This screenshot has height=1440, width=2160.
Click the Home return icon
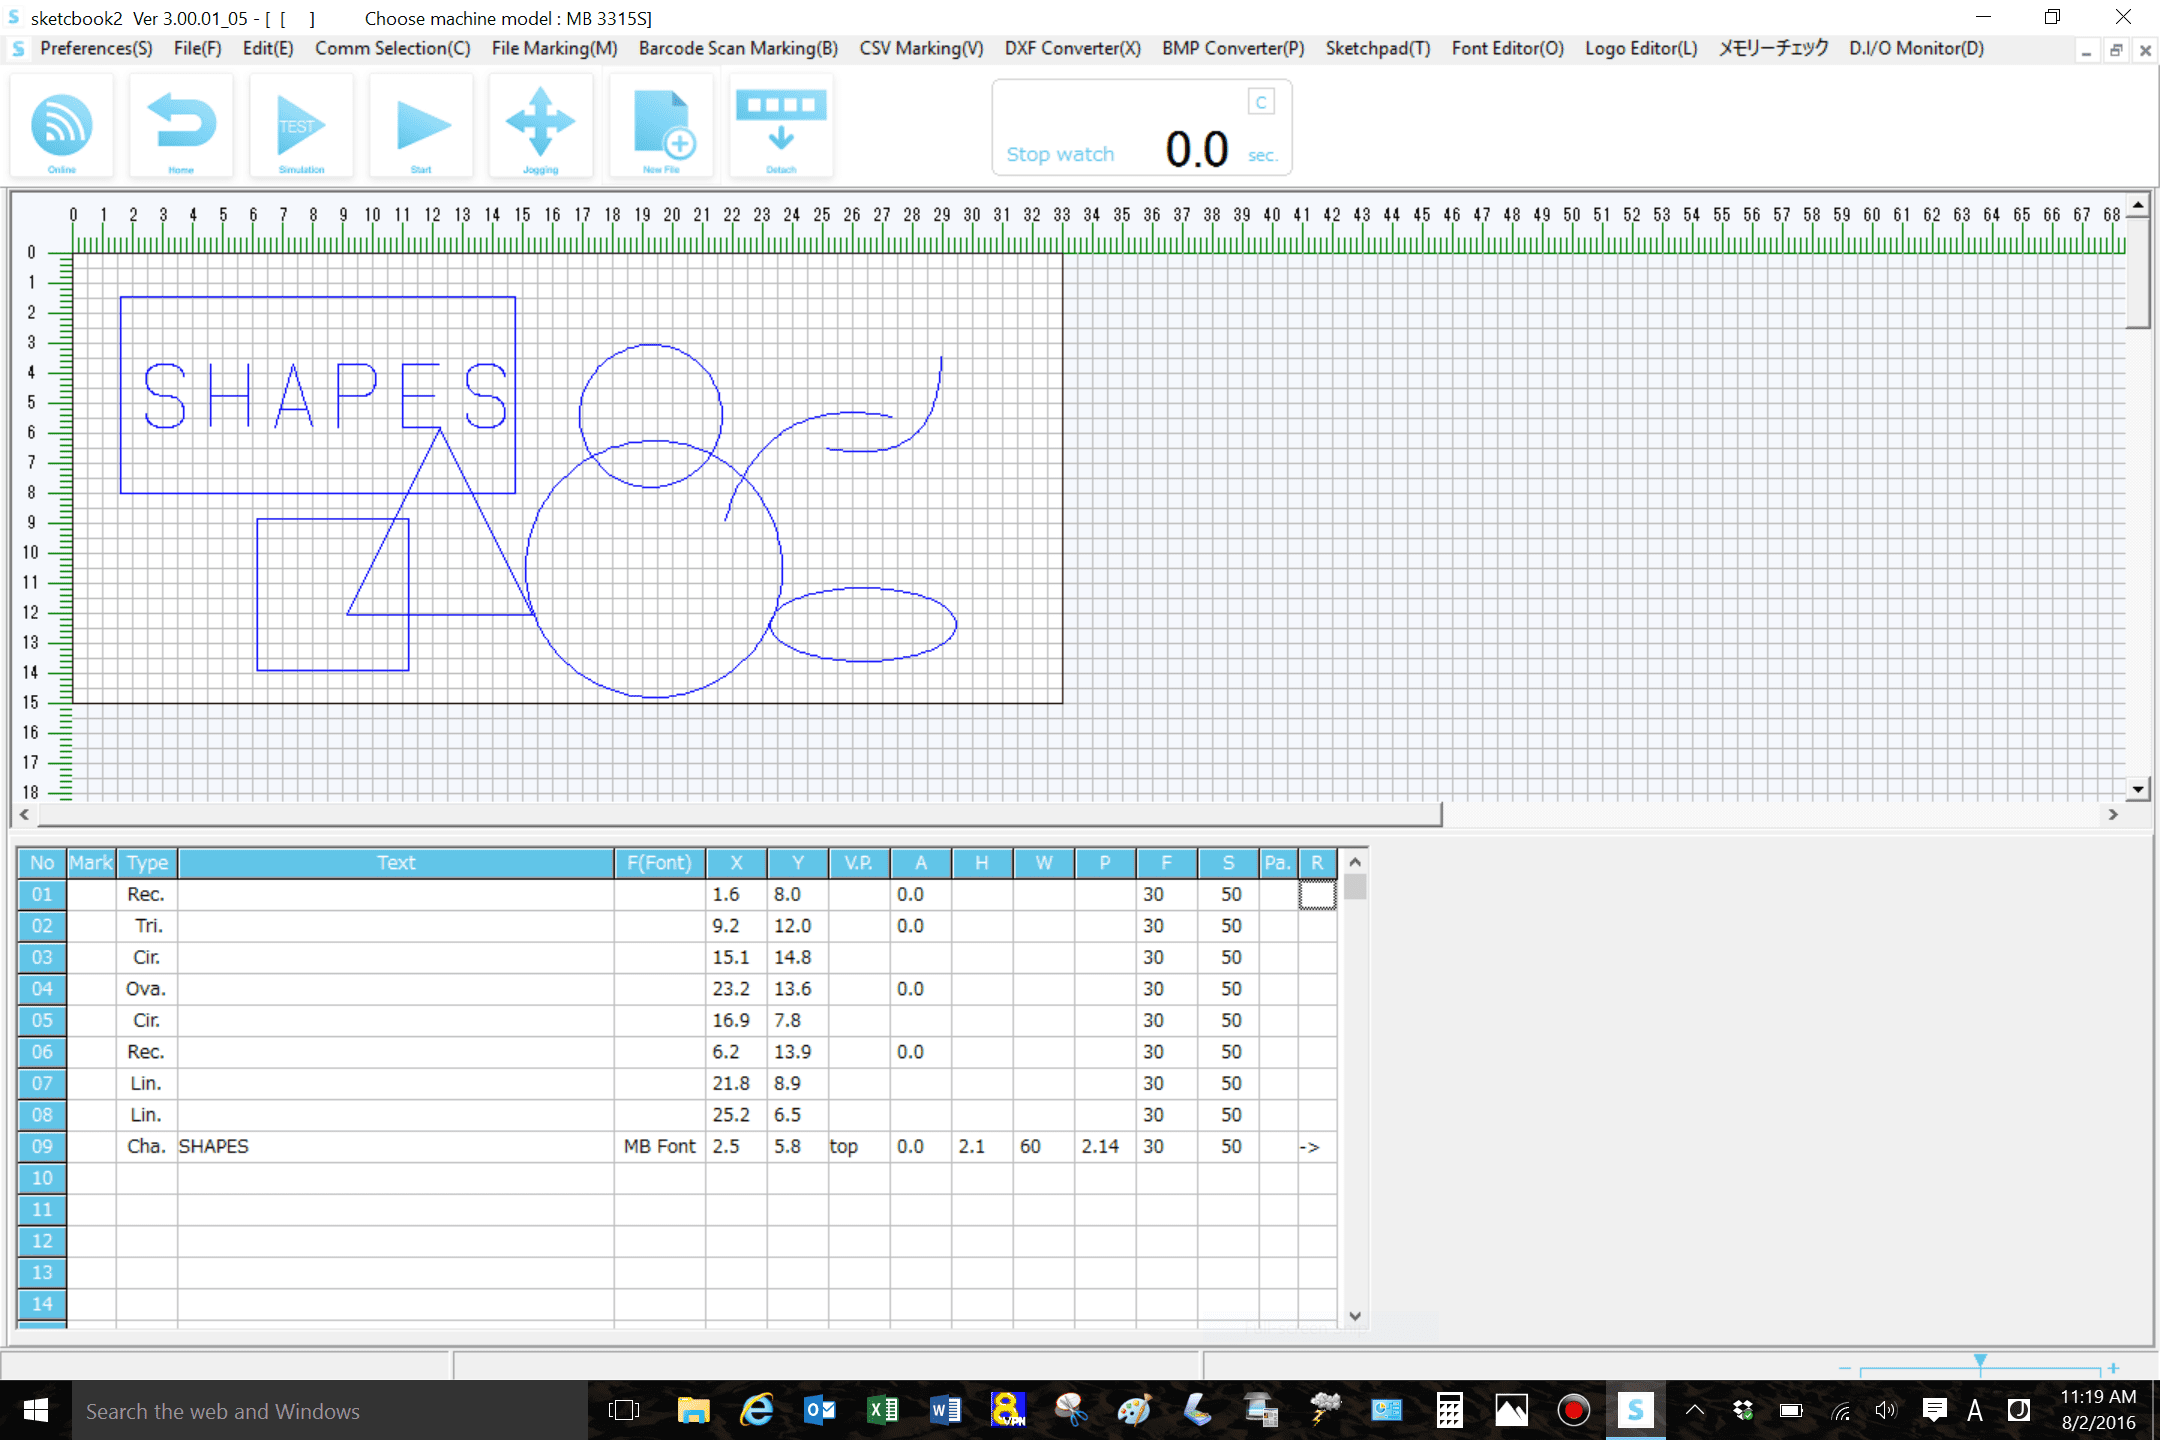pyautogui.click(x=181, y=127)
